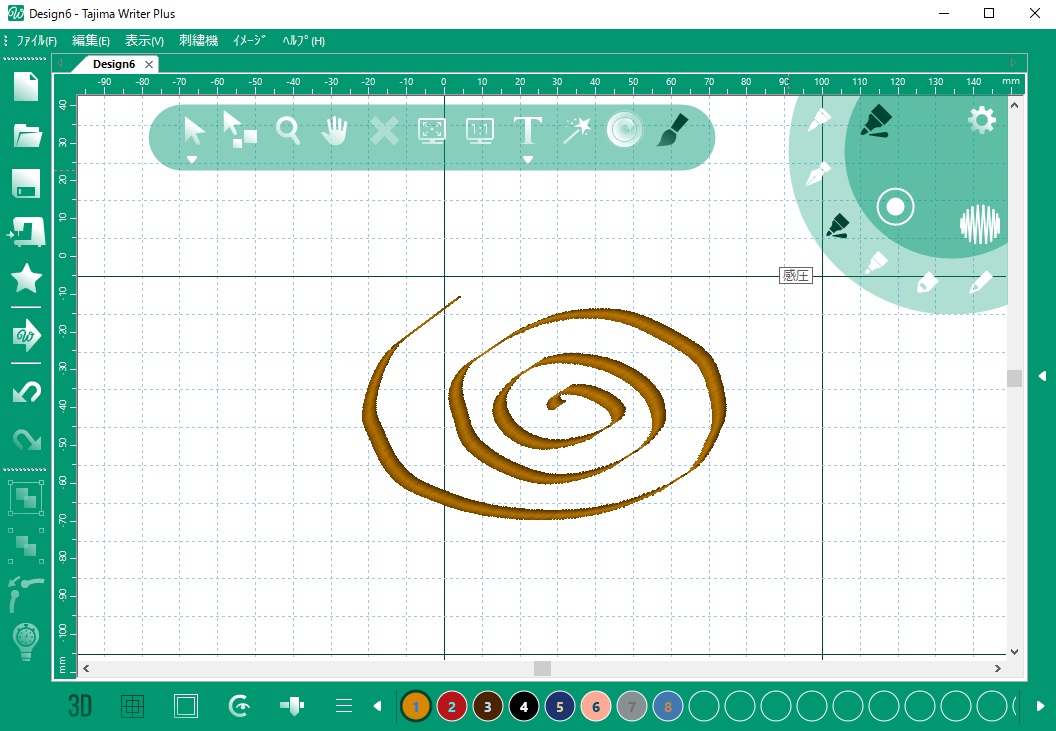Open the ファイル(F) menu
1056x731 pixels.
click(x=36, y=40)
